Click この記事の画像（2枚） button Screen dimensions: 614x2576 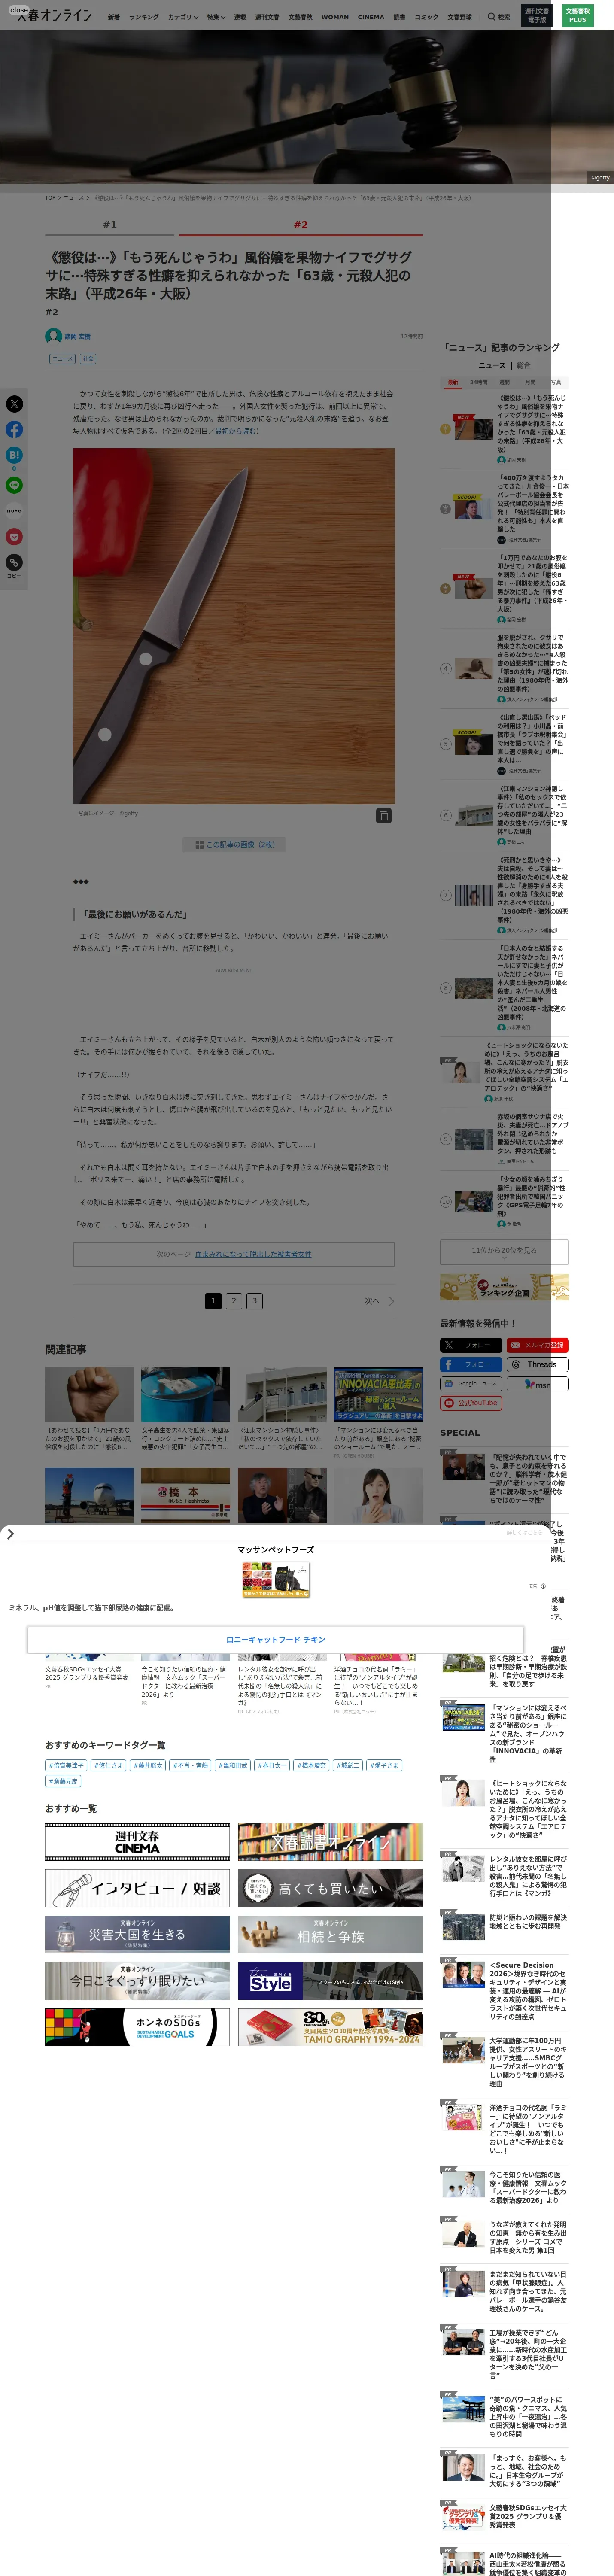coord(234,844)
